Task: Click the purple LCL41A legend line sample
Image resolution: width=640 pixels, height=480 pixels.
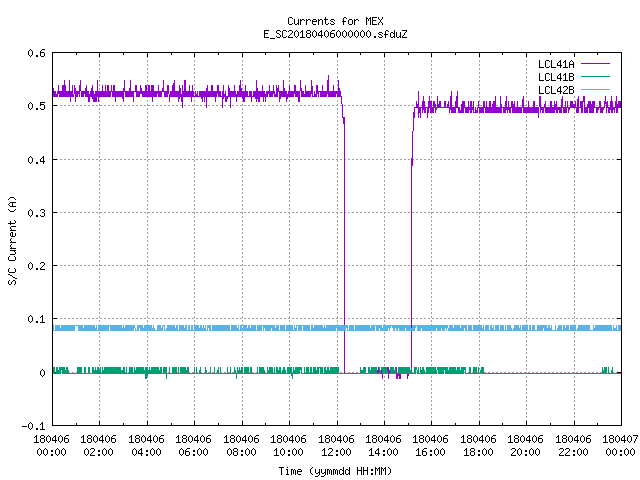Action: [596, 64]
